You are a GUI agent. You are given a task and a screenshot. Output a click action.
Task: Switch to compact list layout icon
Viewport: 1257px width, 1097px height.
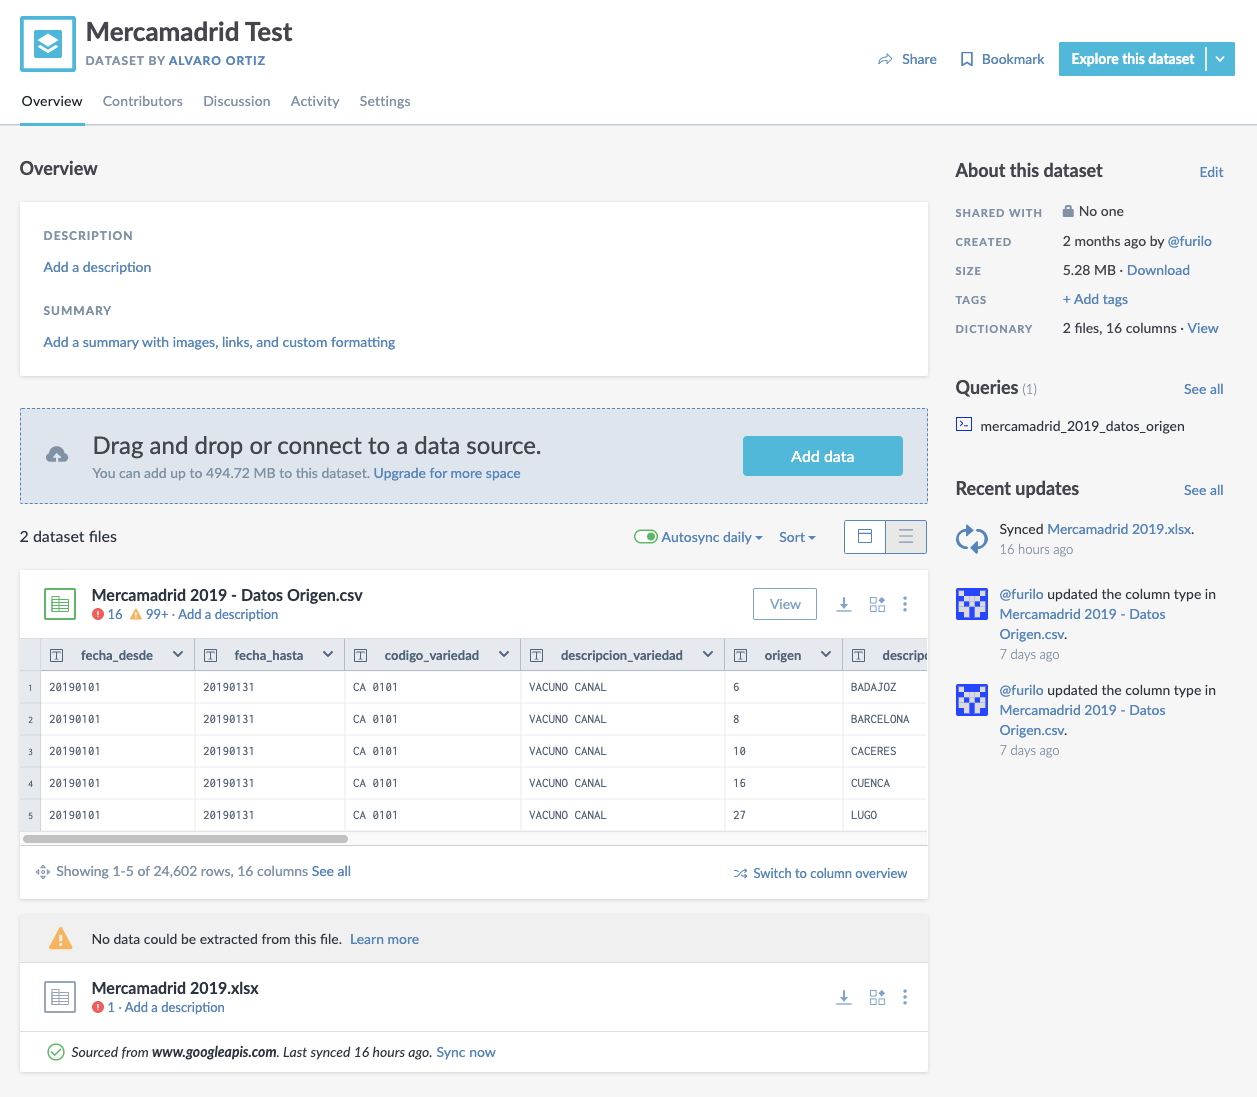[x=906, y=537]
